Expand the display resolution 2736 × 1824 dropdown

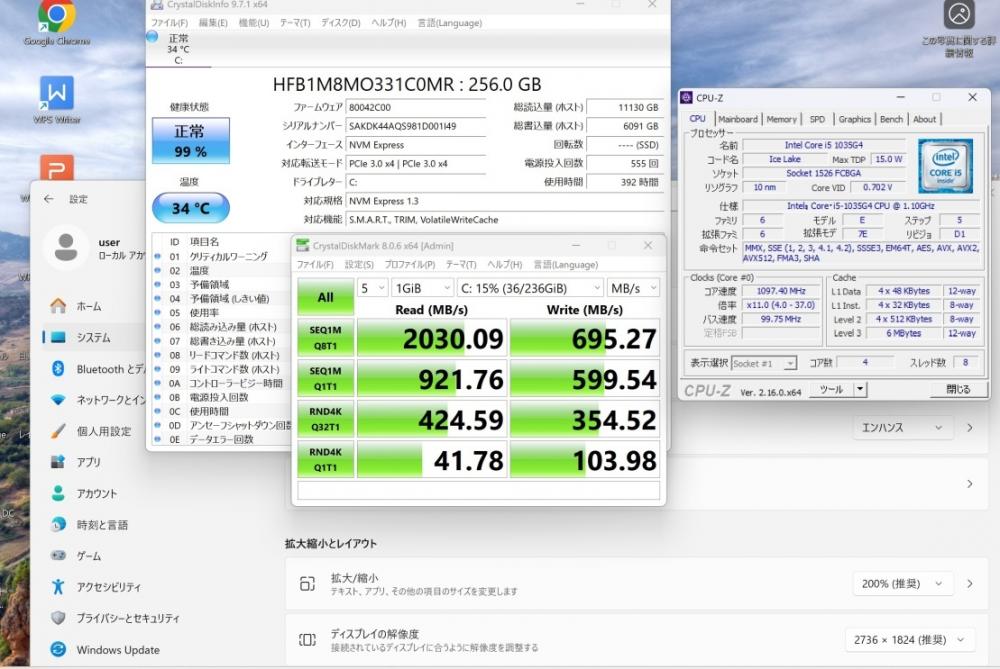tap(908, 639)
